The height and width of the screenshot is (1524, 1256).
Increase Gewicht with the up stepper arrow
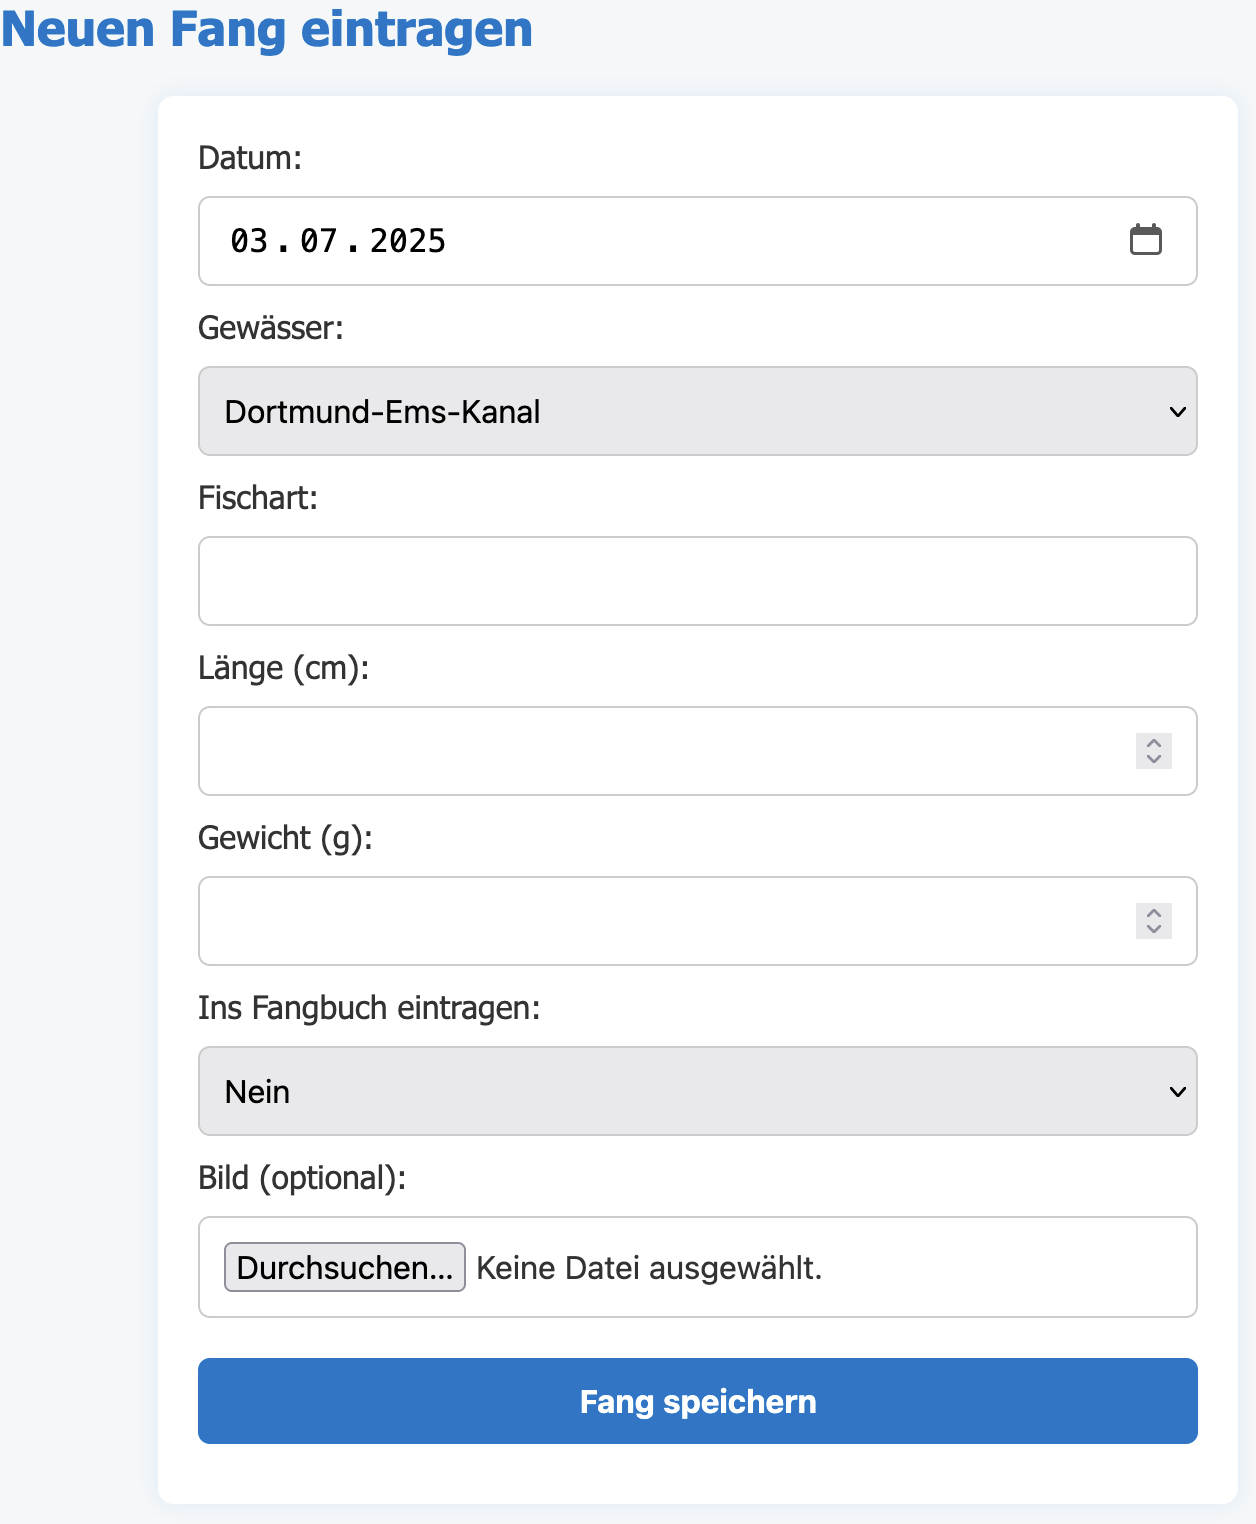[x=1154, y=913]
